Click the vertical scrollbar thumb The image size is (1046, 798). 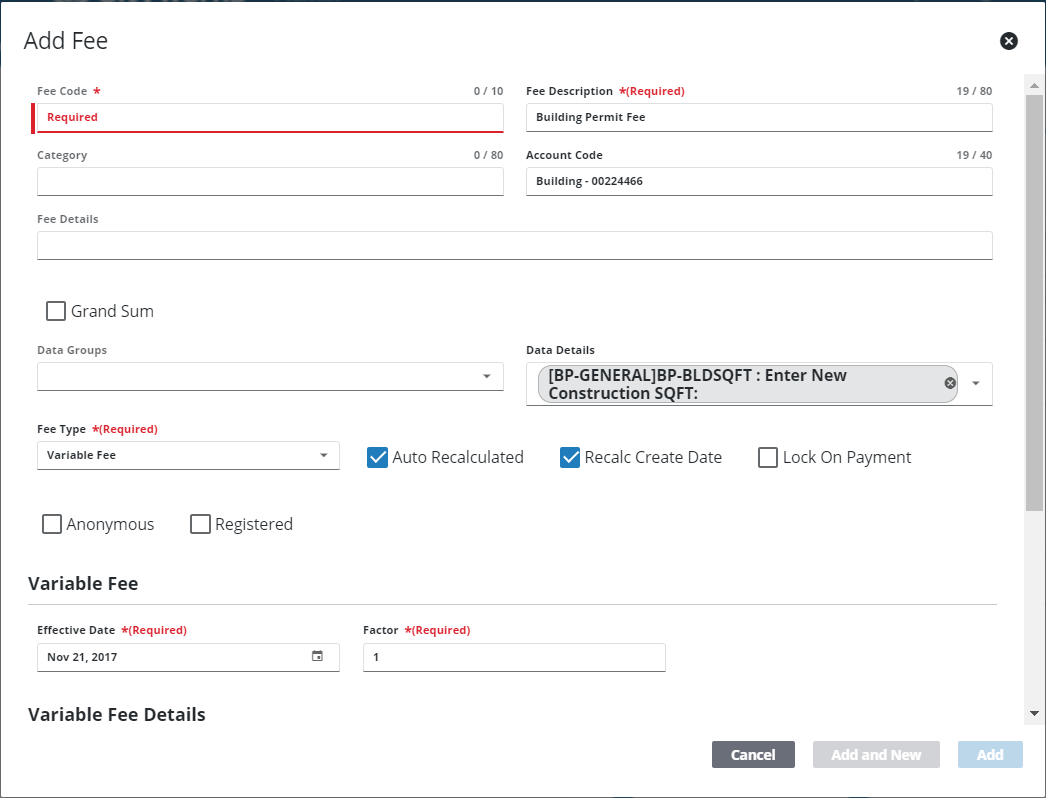point(1034,300)
